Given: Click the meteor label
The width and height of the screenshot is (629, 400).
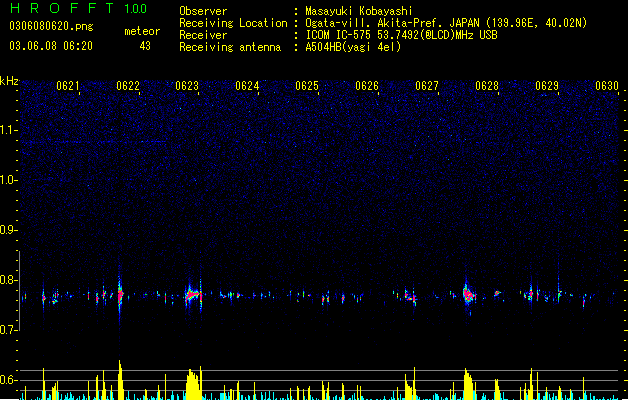Looking at the screenshot, I should coord(142,31).
